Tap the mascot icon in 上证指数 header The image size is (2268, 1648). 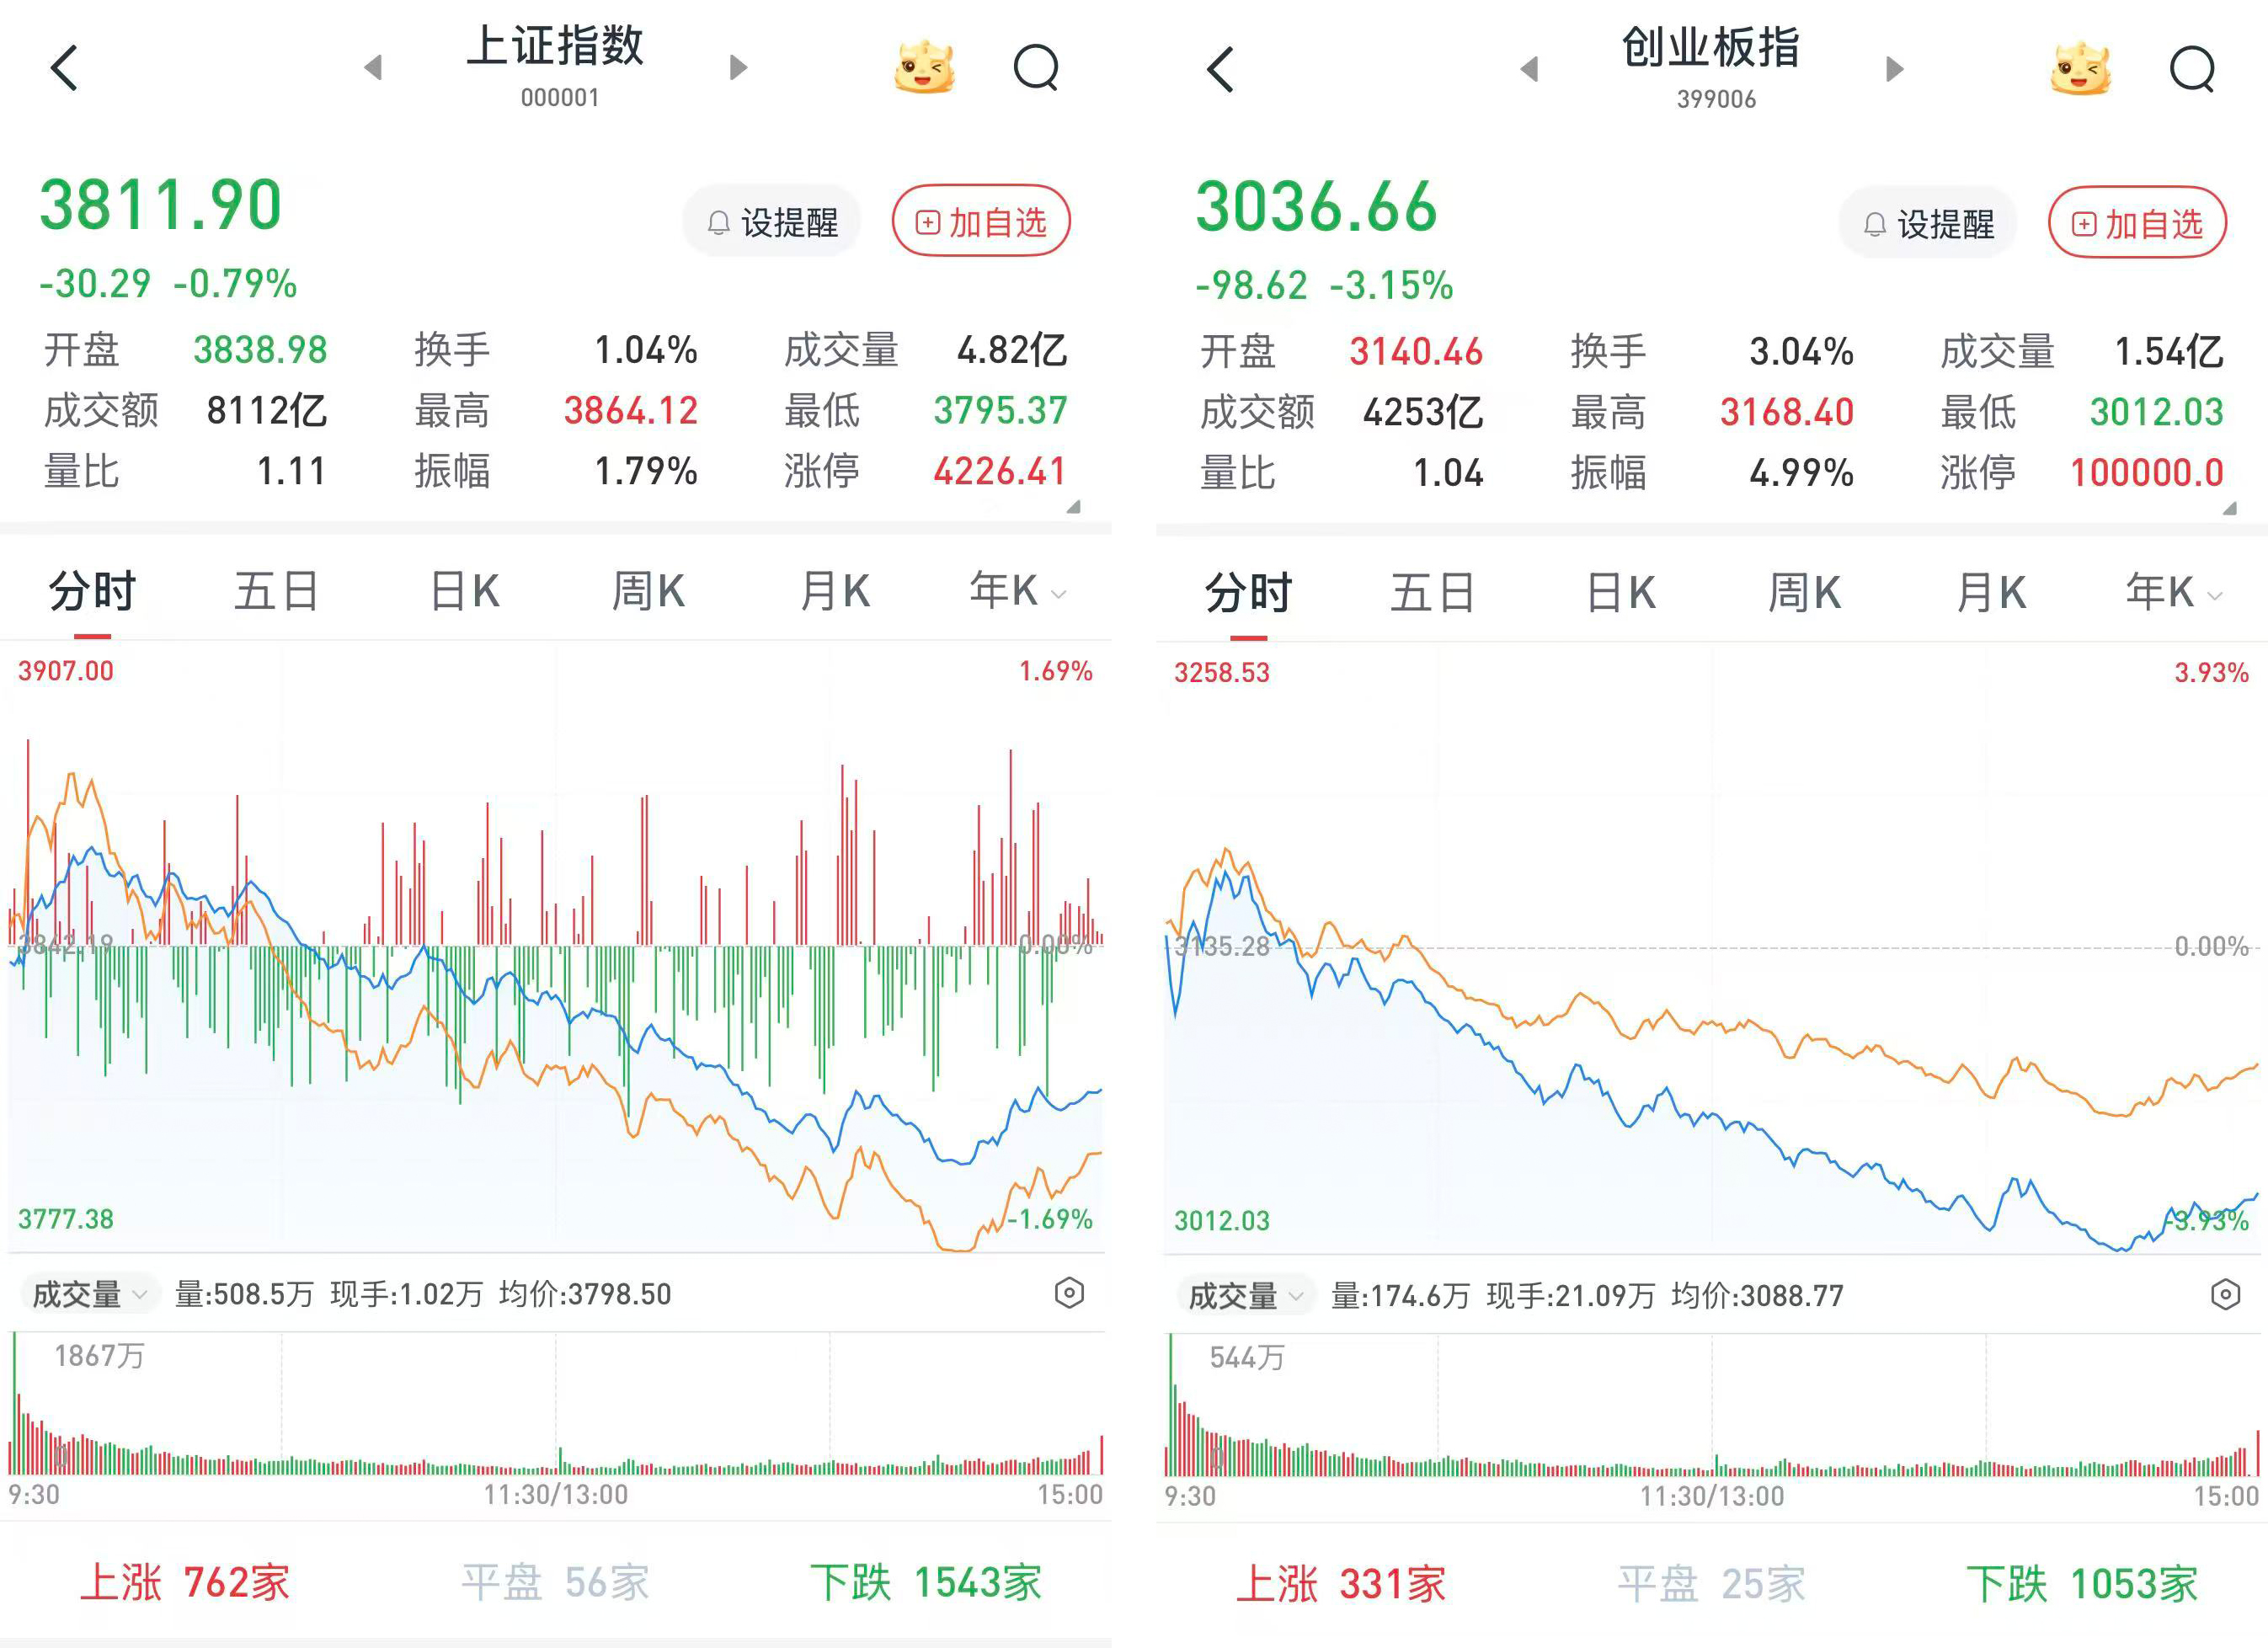tap(924, 67)
